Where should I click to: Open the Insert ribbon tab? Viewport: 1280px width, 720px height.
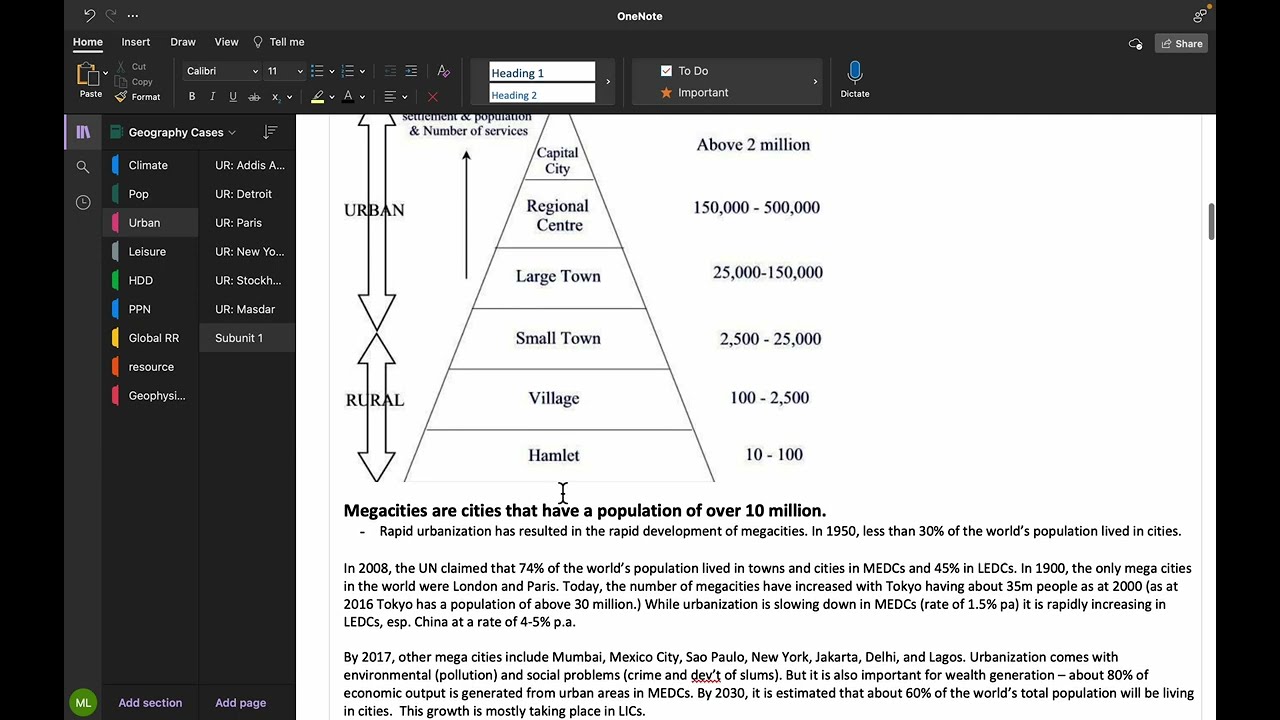136,42
